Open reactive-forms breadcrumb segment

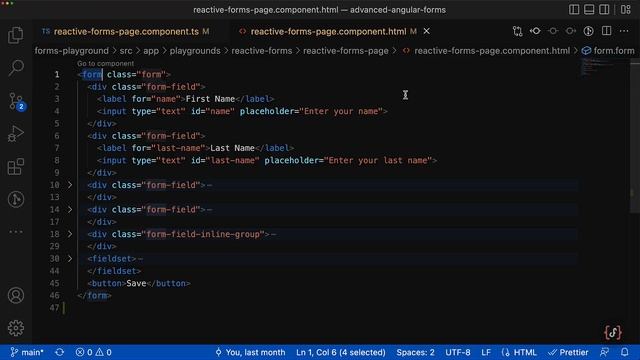point(262,51)
